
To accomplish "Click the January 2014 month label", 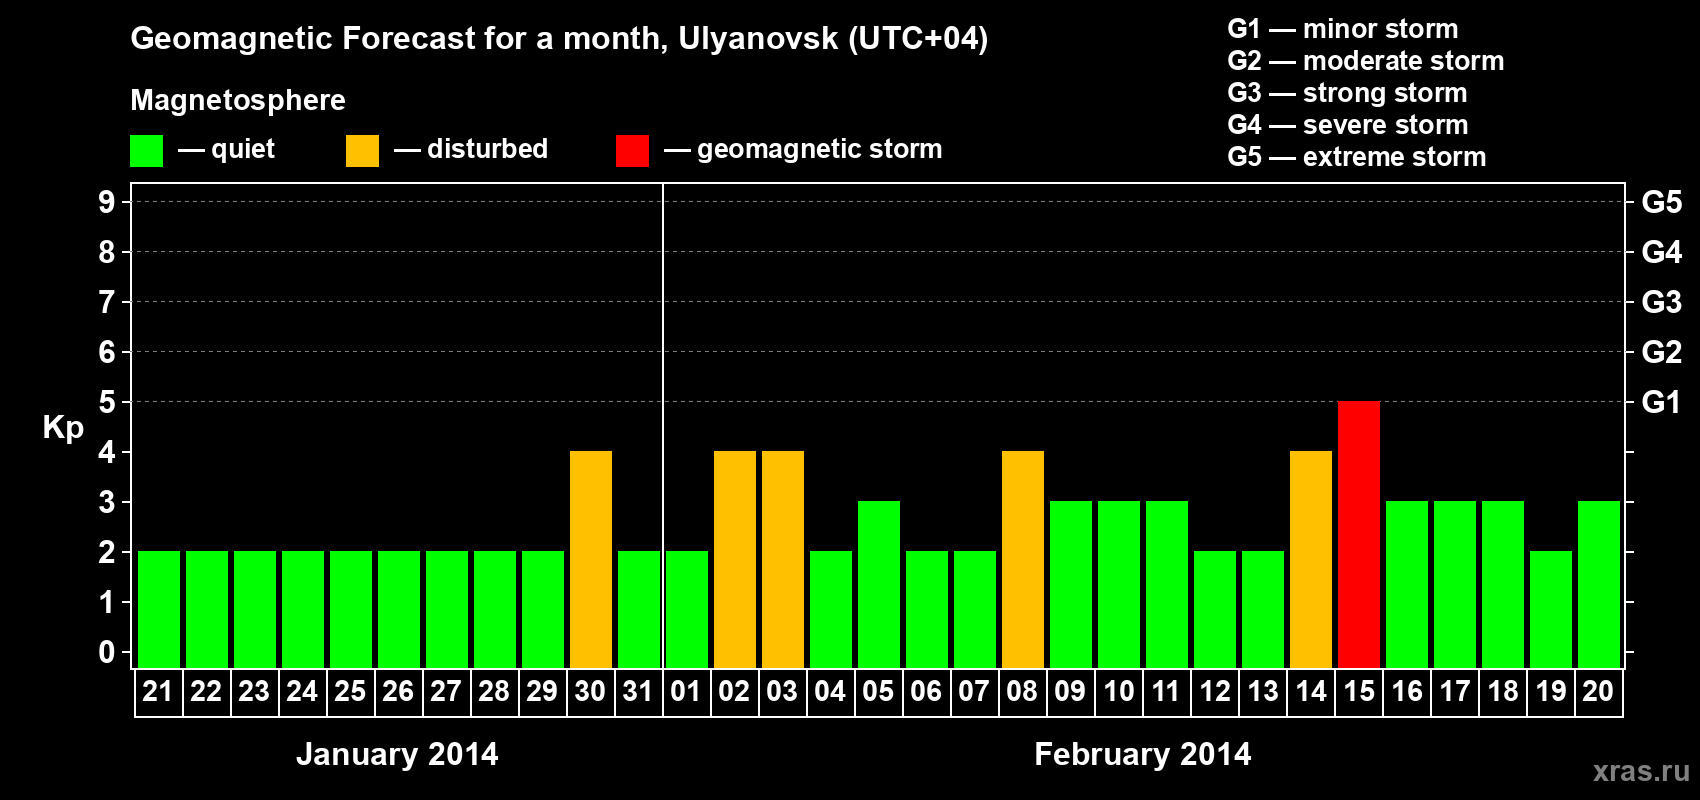I will (397, 754).
